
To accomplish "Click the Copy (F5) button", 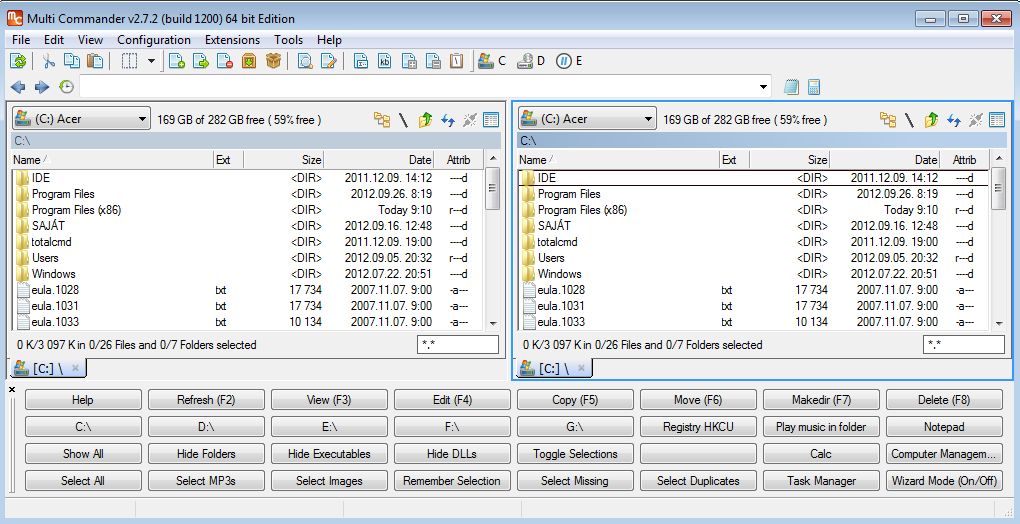I will coord(575,400).
